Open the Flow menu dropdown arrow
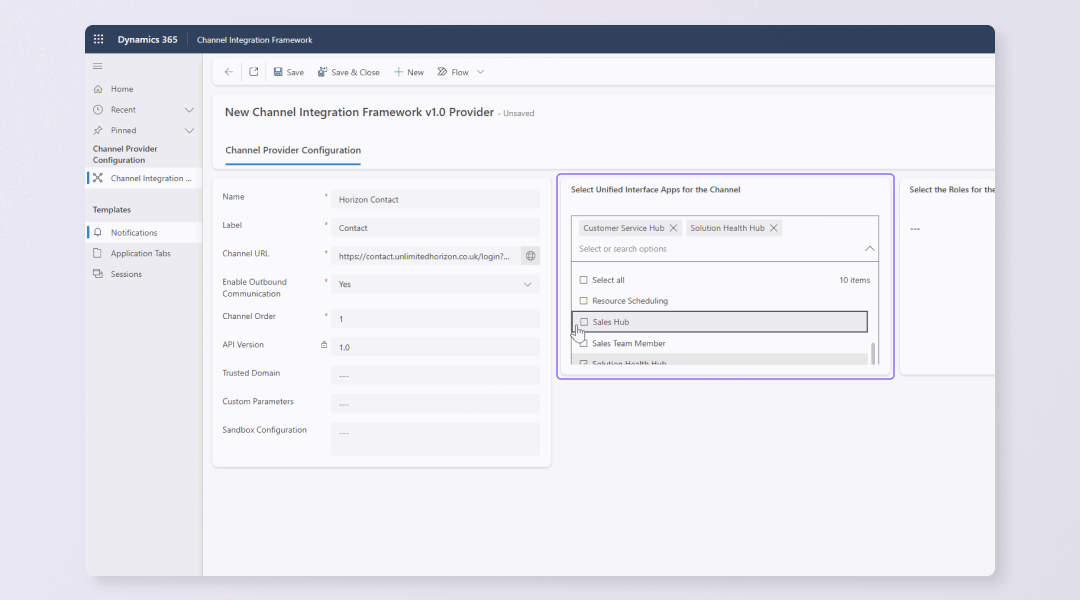This screenshot has width=1080, height=600. (x=480, y=72)
